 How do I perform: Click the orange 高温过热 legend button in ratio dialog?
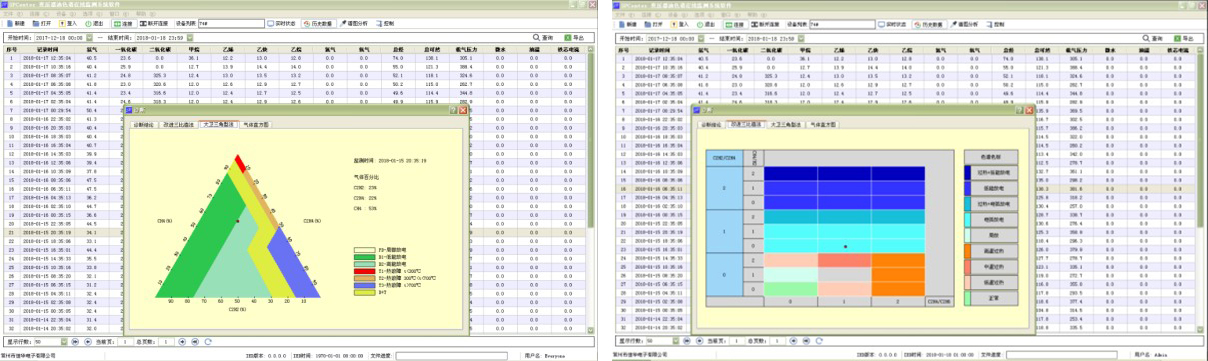pyautogui.click(x=991, y=252)
